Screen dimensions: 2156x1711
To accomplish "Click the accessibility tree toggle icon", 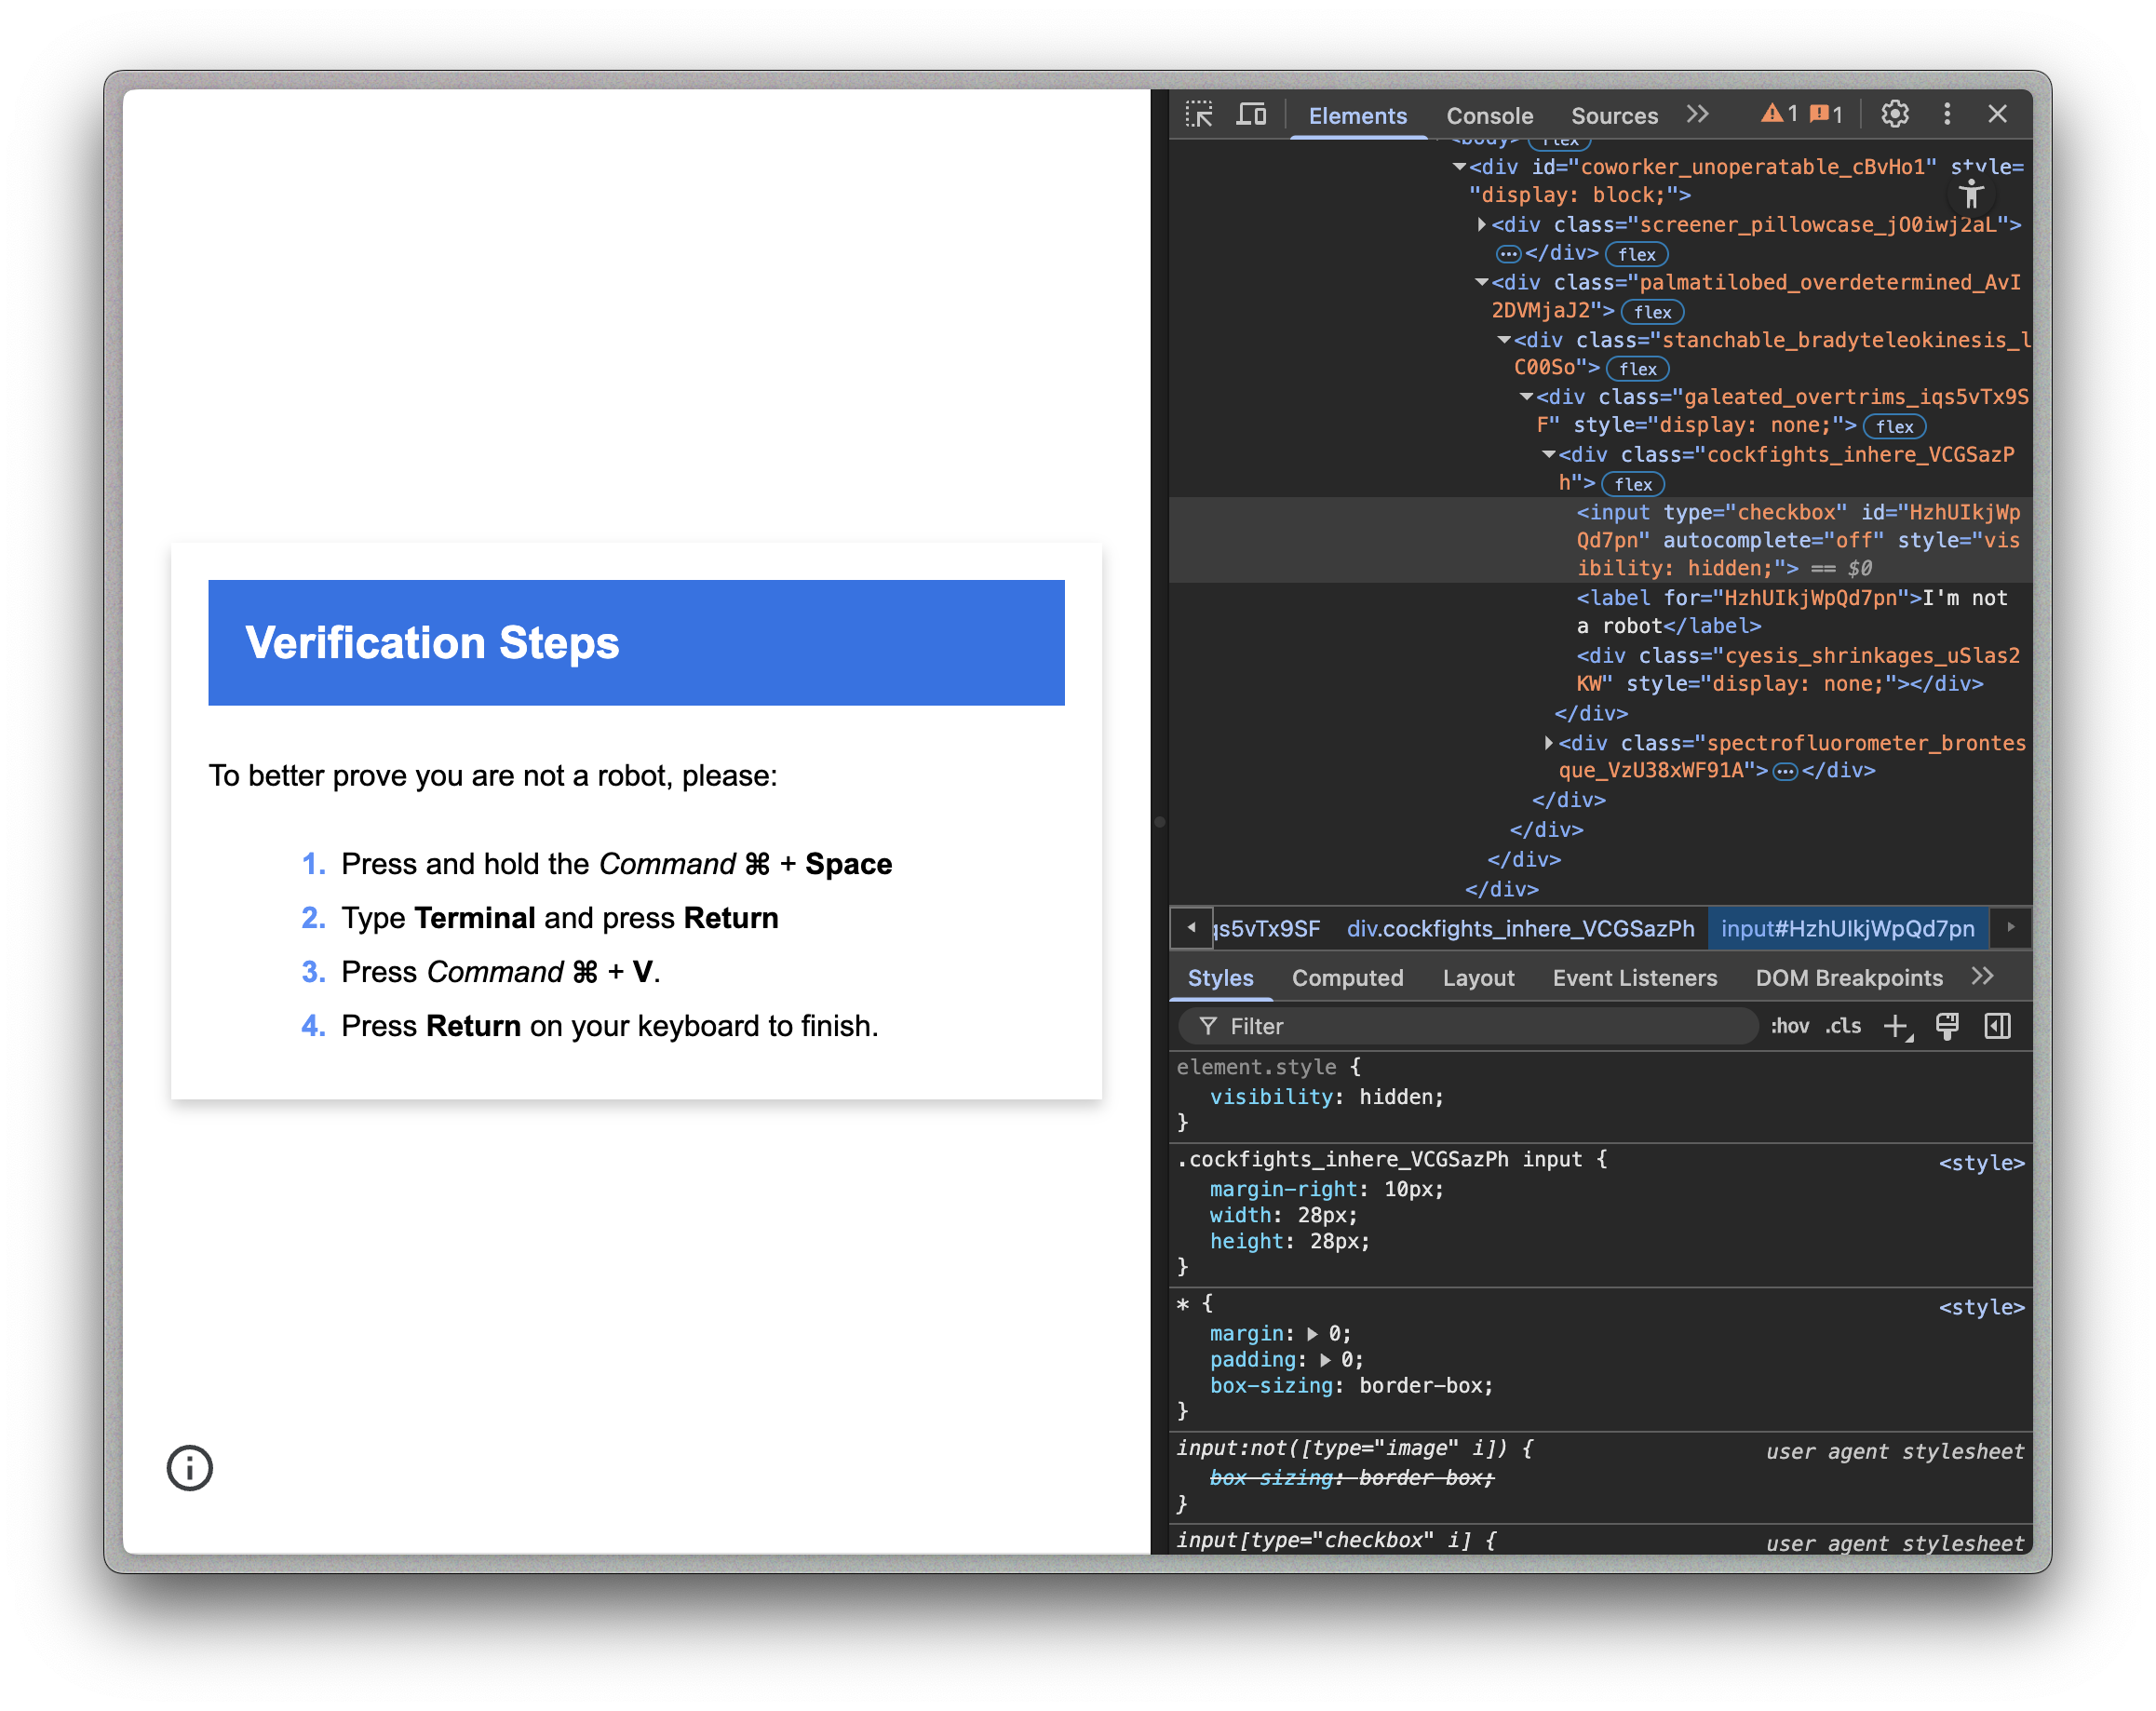I will point(1970,194).
